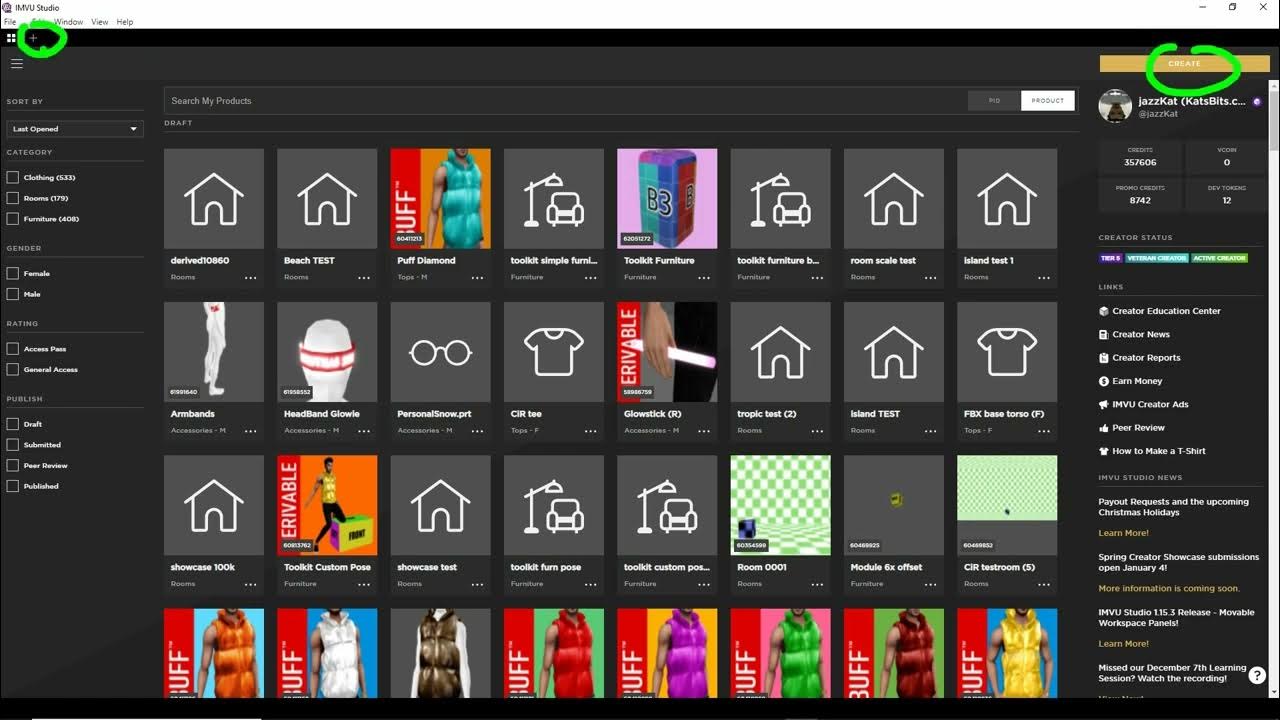Click jazzKat profile avatar
This screenshot has width=1280, height=720.
tap(1115, 105)
